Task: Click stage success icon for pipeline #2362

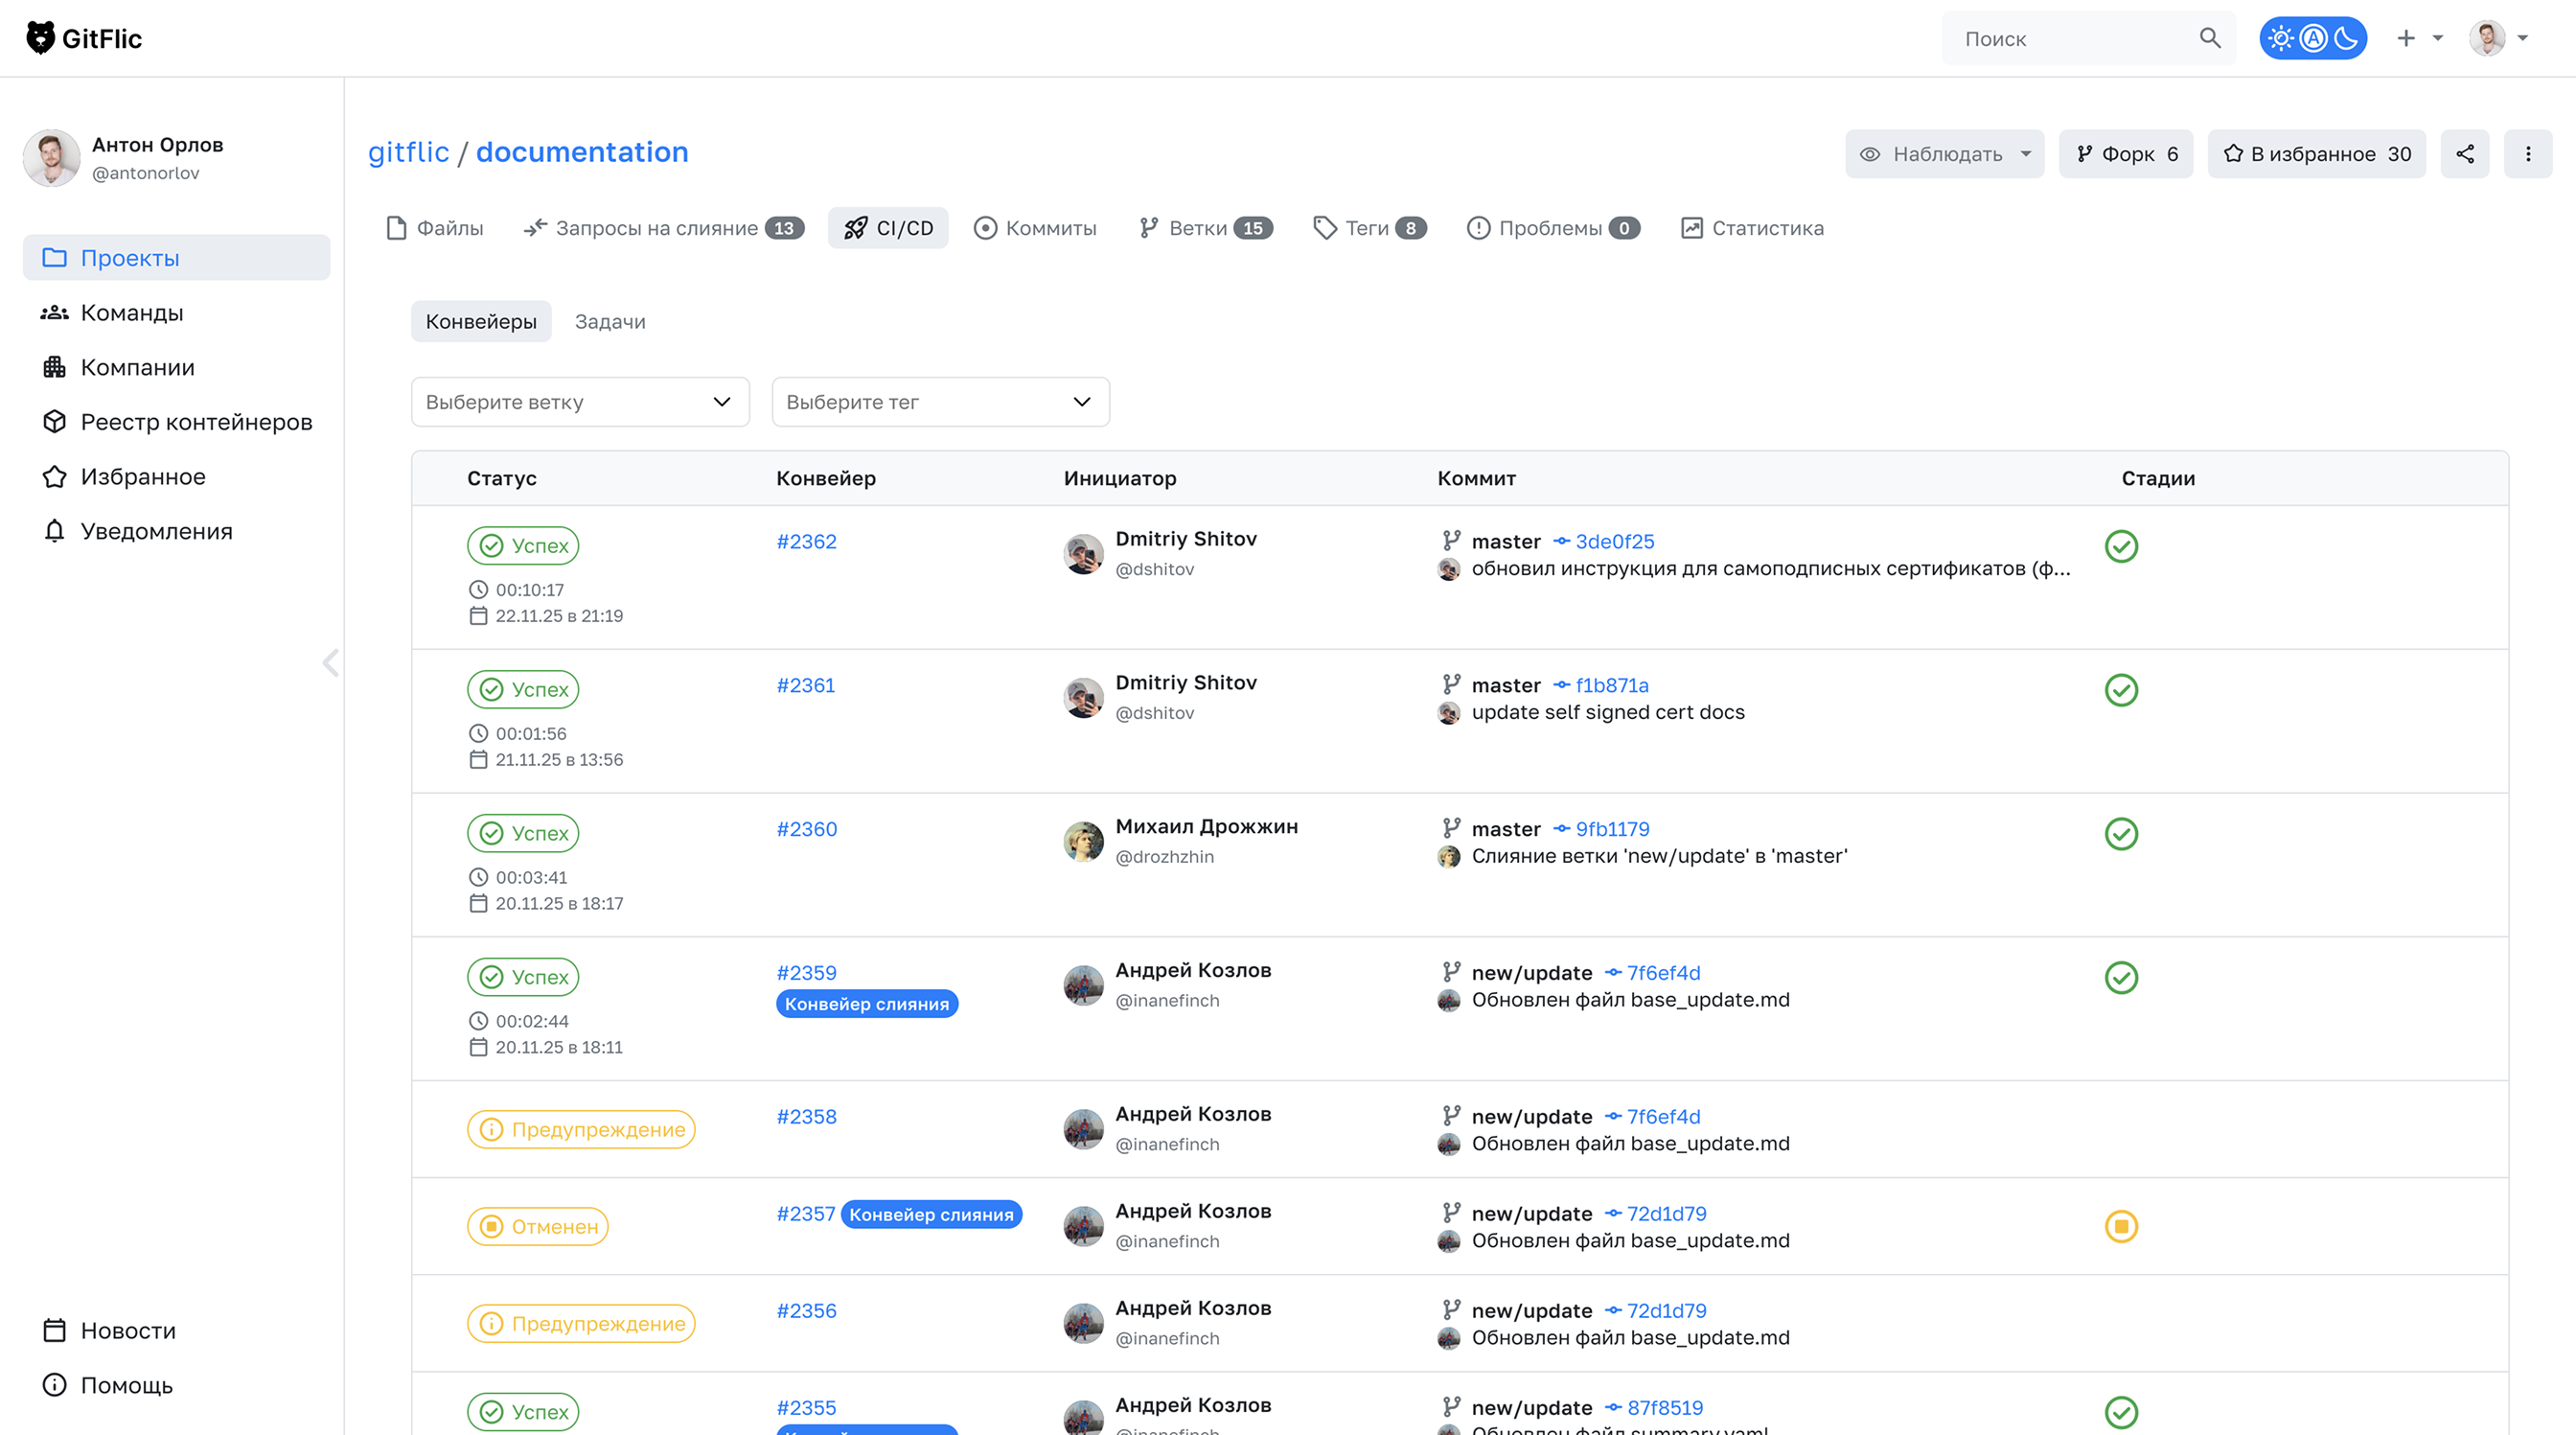Action: click(2121, 546)
